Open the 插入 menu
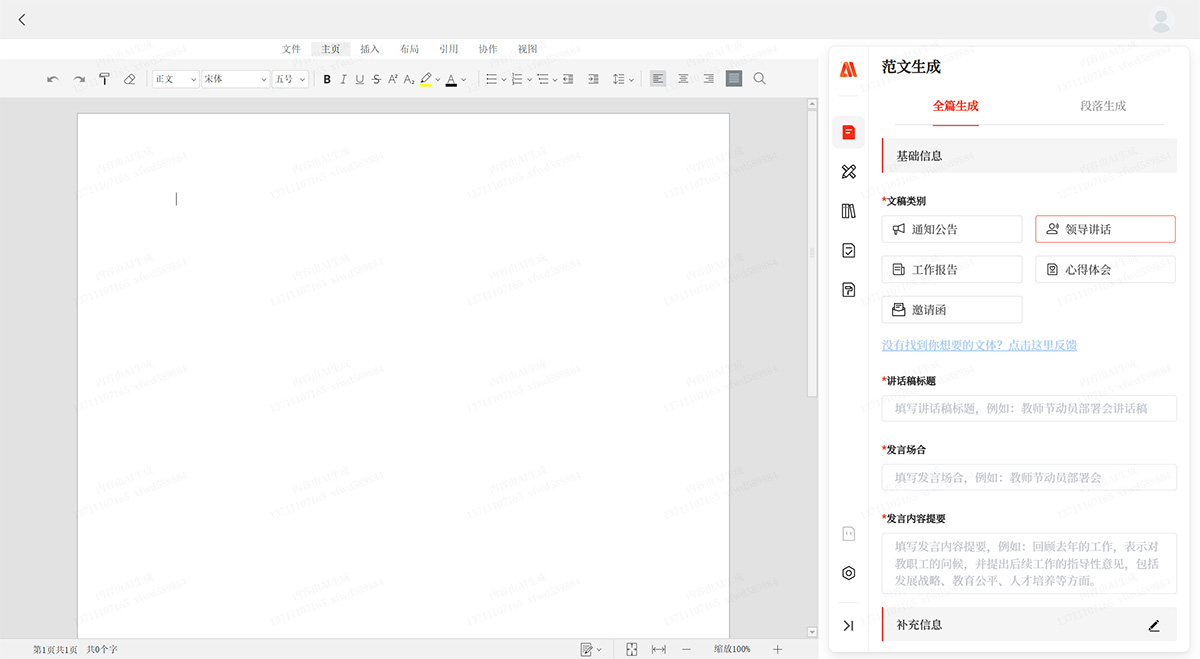Screen dimensions: 1200x659 (x=370, y=49)
